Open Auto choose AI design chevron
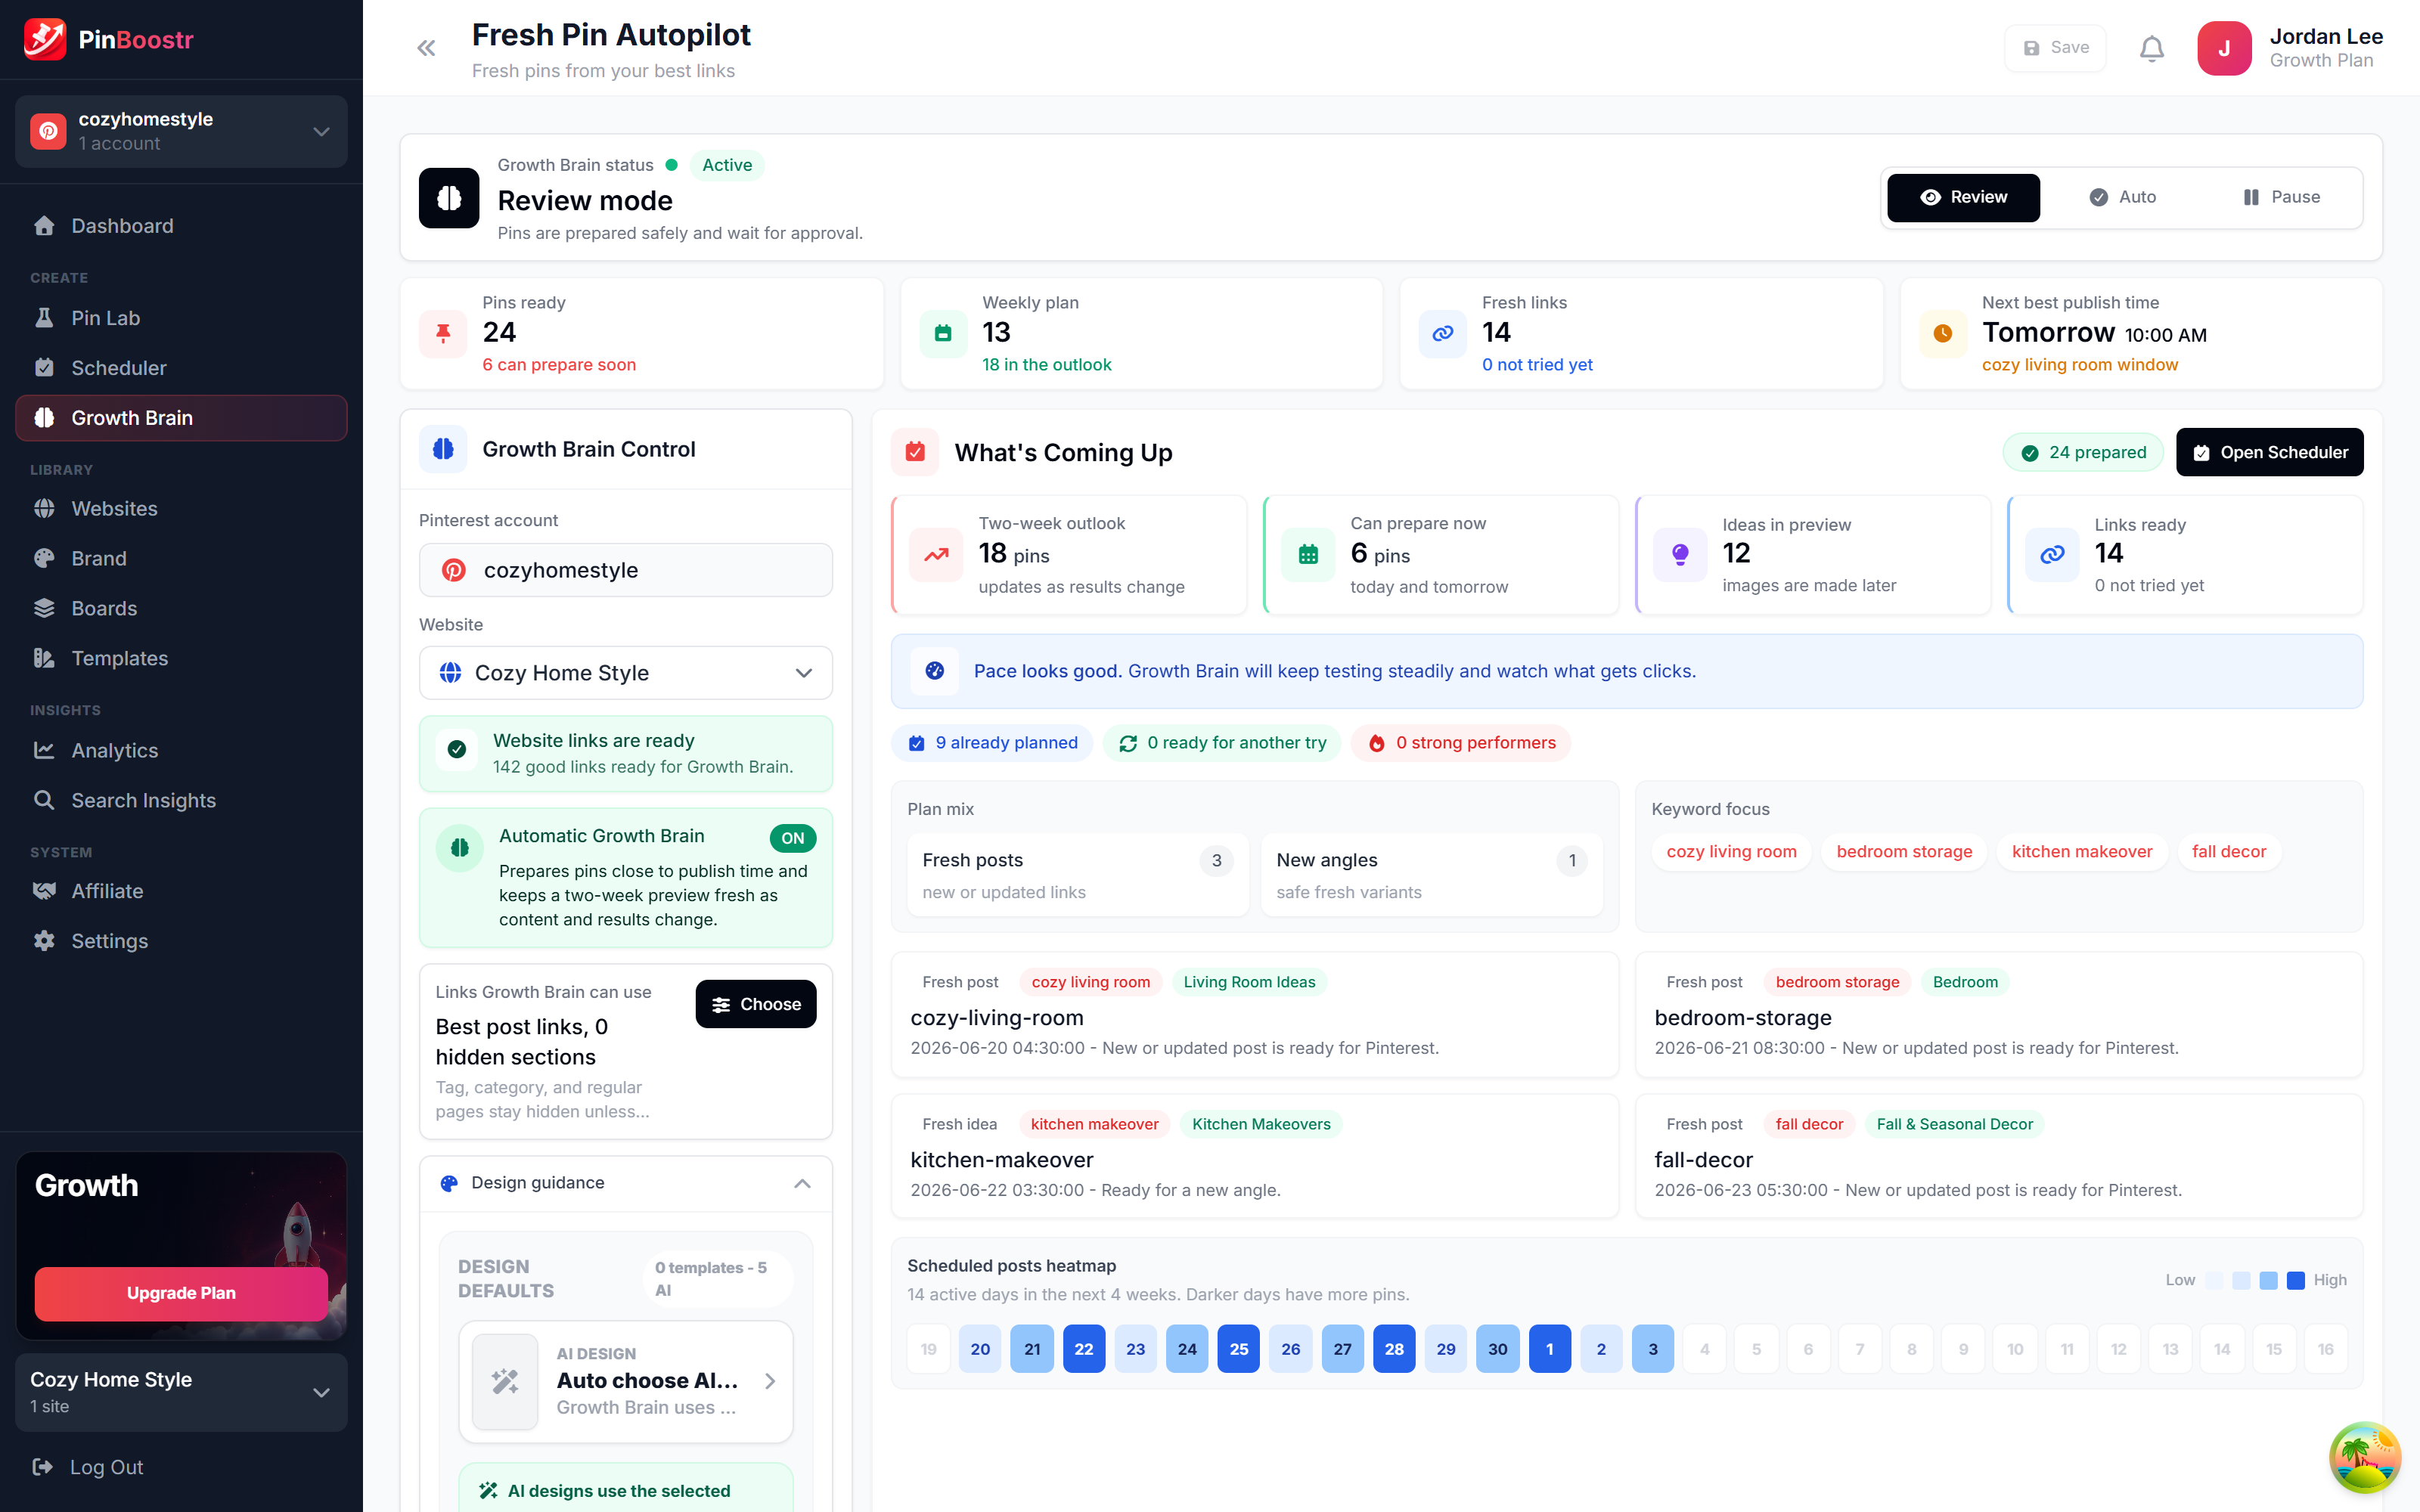Viewport: 2420px width, 1512px height. pos(770,1381)
